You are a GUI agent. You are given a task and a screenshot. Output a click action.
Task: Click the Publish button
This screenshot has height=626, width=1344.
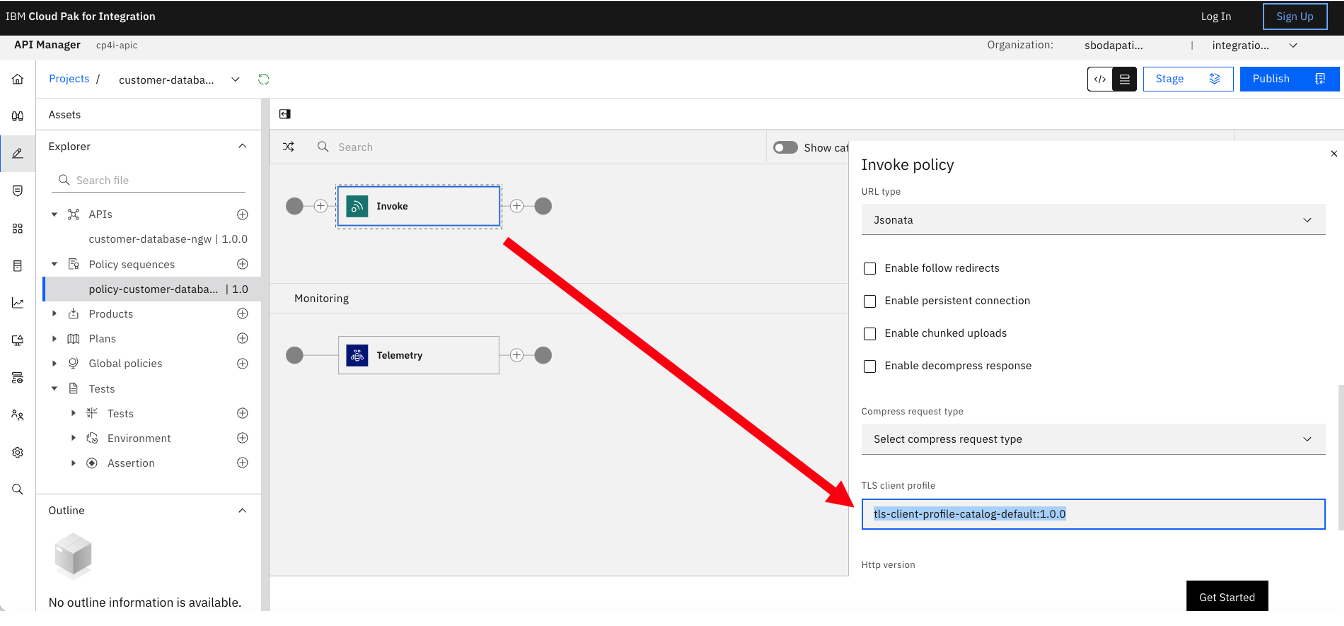[1290, 79]
